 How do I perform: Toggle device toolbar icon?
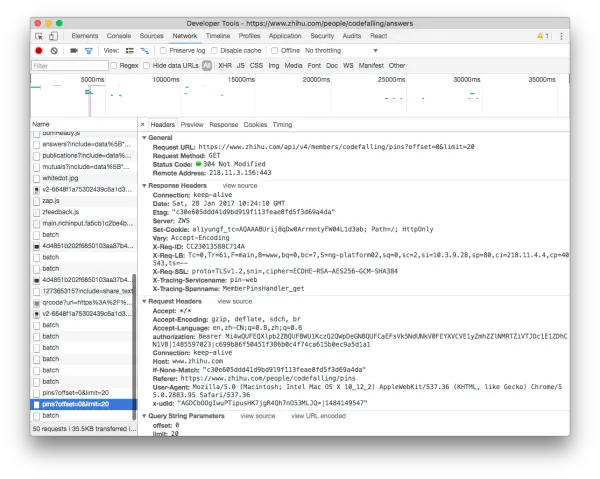click(x=53, y=36)
